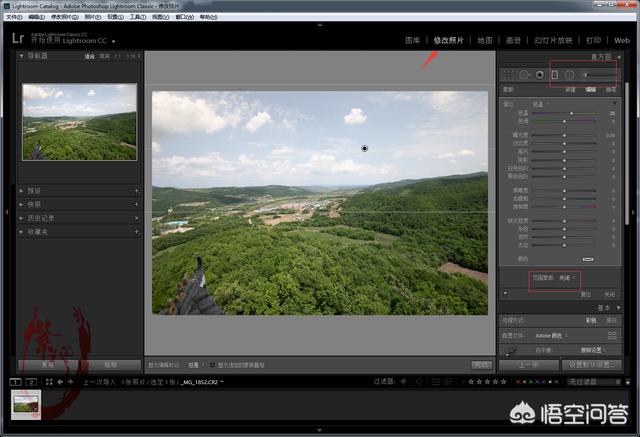This screenshot has height=437, width=640.
Task: Open the 地图 (Map) module
Action: (x=485, y=40)
